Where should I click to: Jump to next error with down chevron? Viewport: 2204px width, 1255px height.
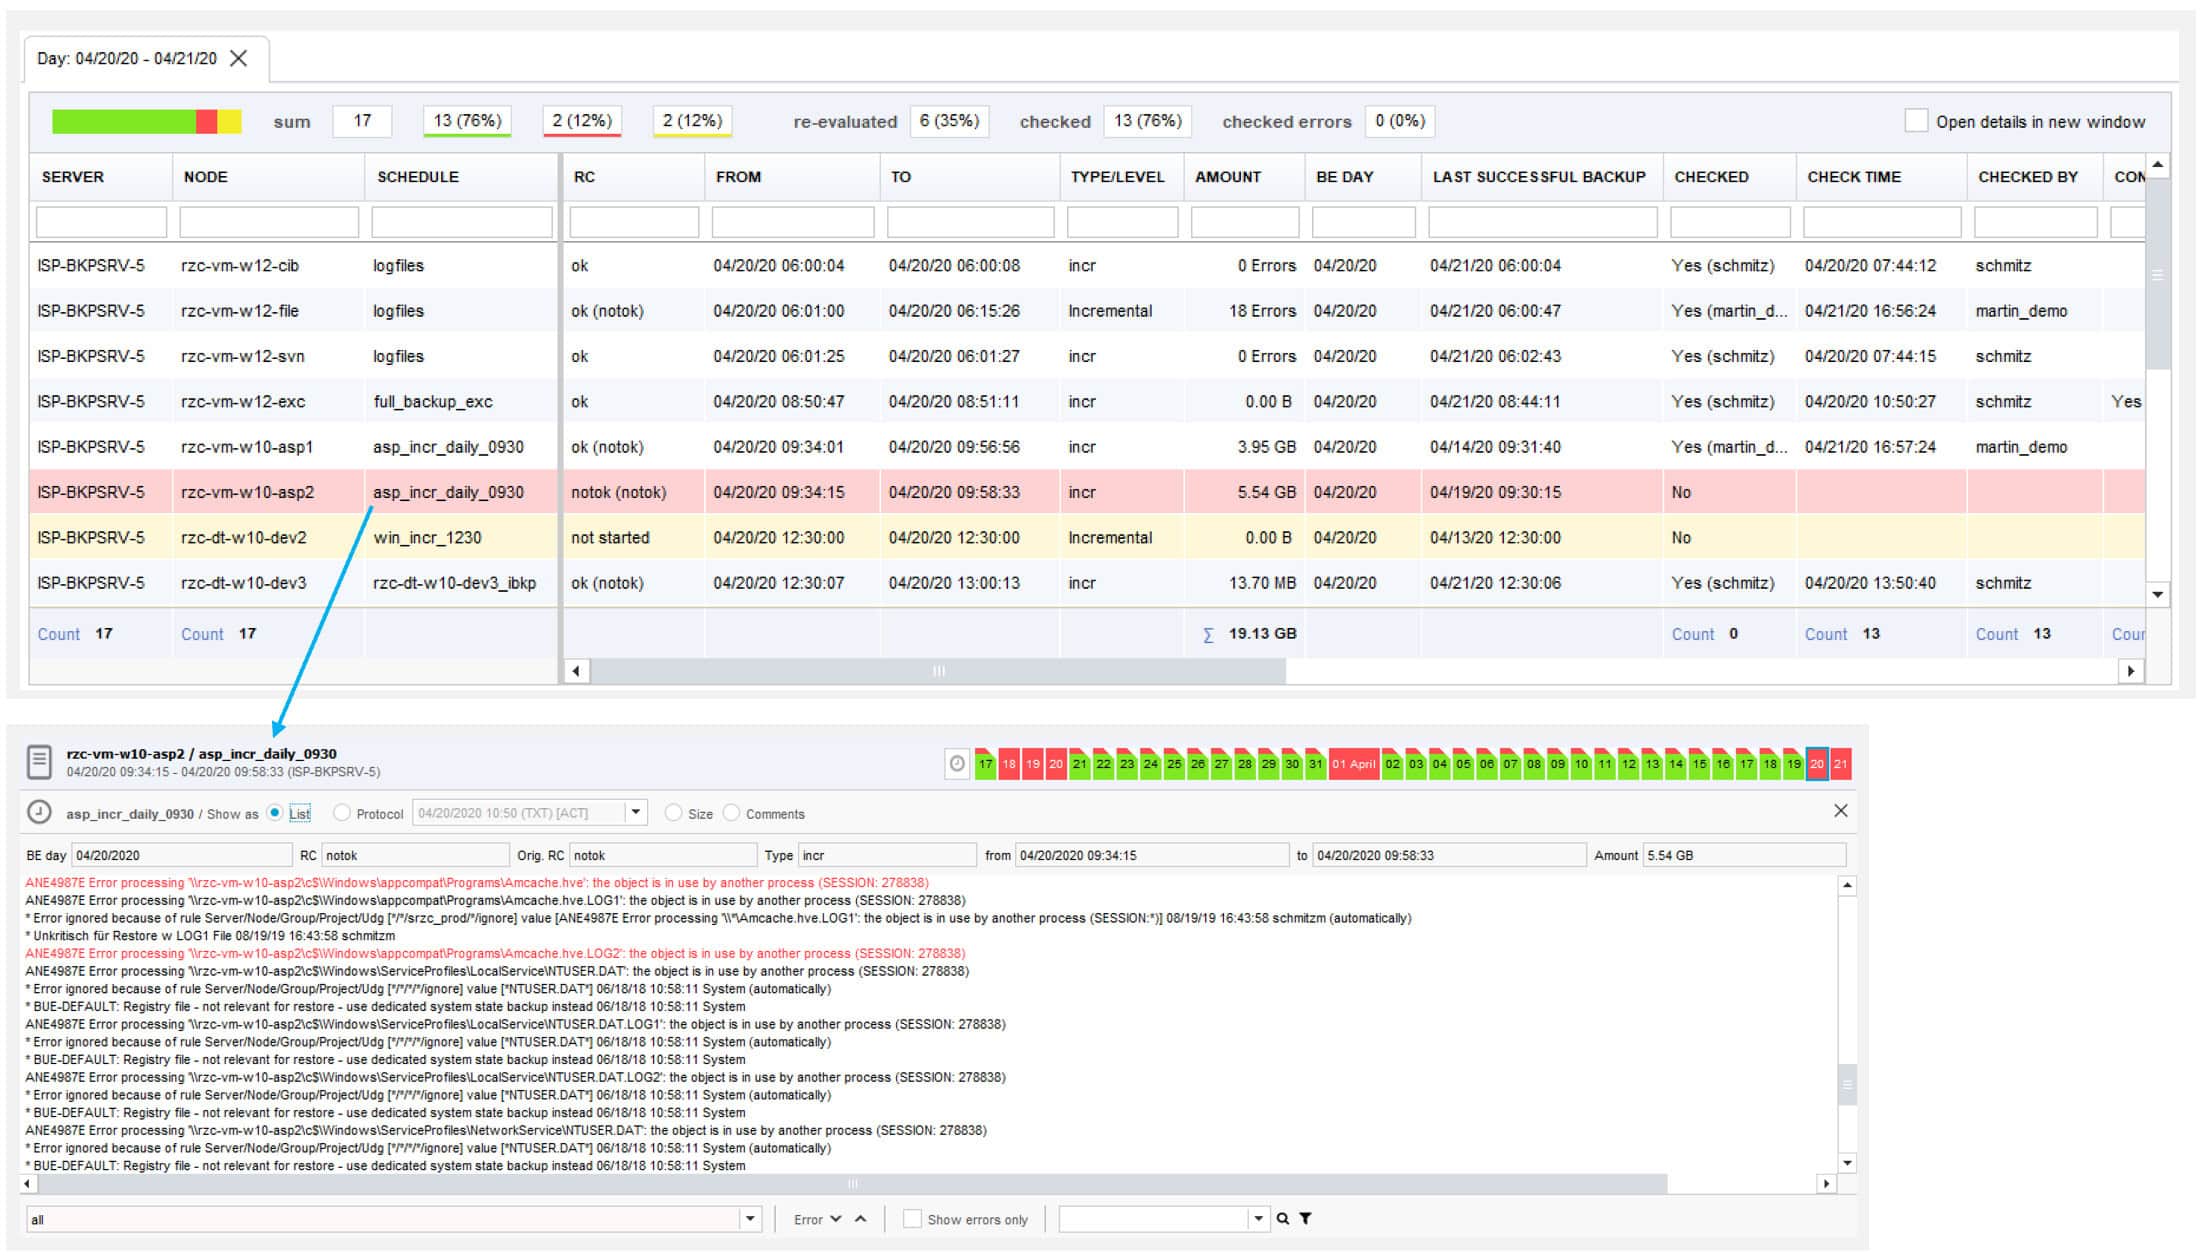point(836,1219)
